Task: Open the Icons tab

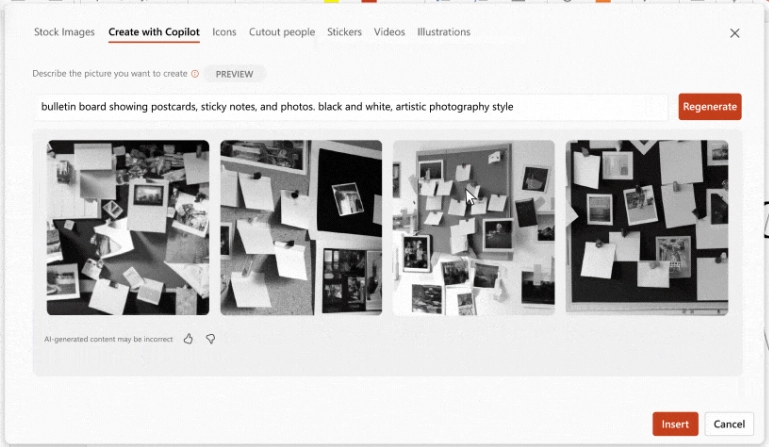Action: (x=224, y=32)
